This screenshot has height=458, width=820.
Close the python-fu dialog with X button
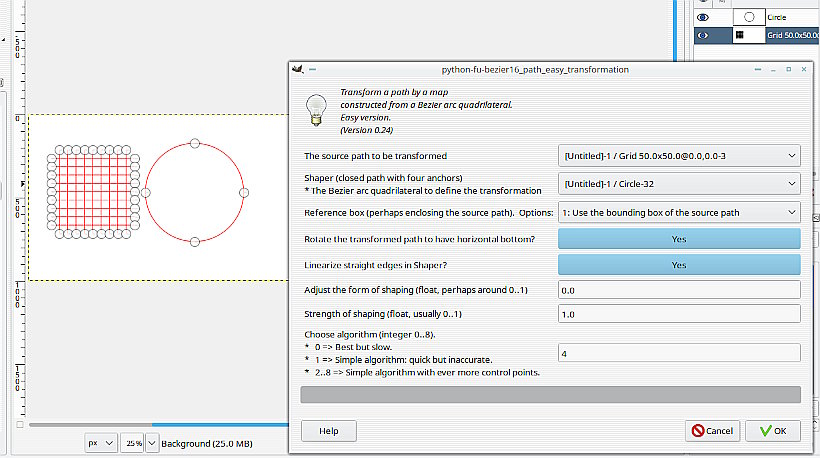pos(804,69)
